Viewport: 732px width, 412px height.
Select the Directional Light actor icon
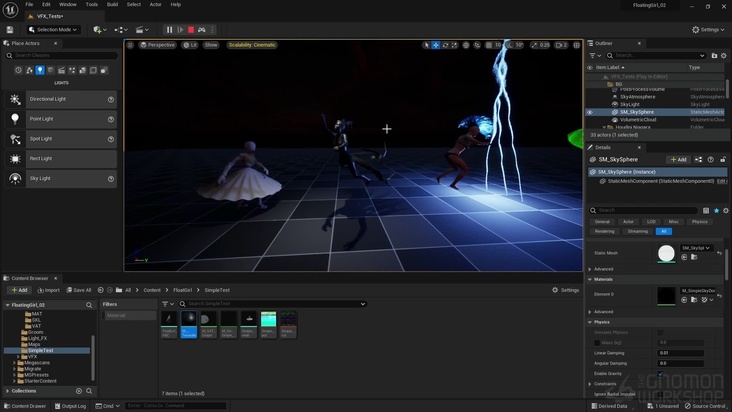click(15, 99)
